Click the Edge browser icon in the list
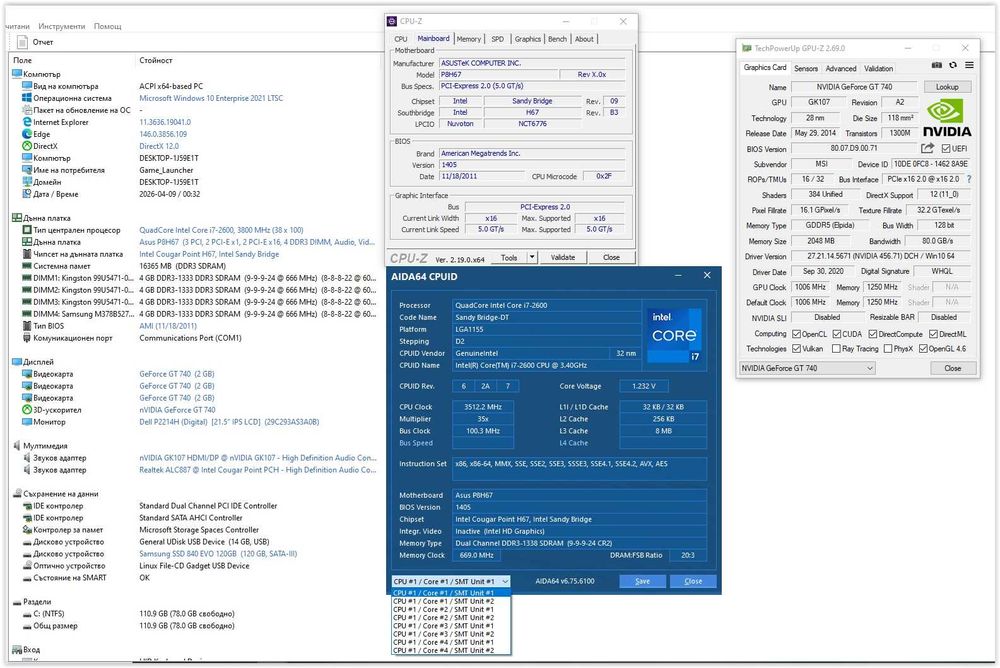Image resolution: width=1000 pixels, height=668 pixels. click(27, 134)
